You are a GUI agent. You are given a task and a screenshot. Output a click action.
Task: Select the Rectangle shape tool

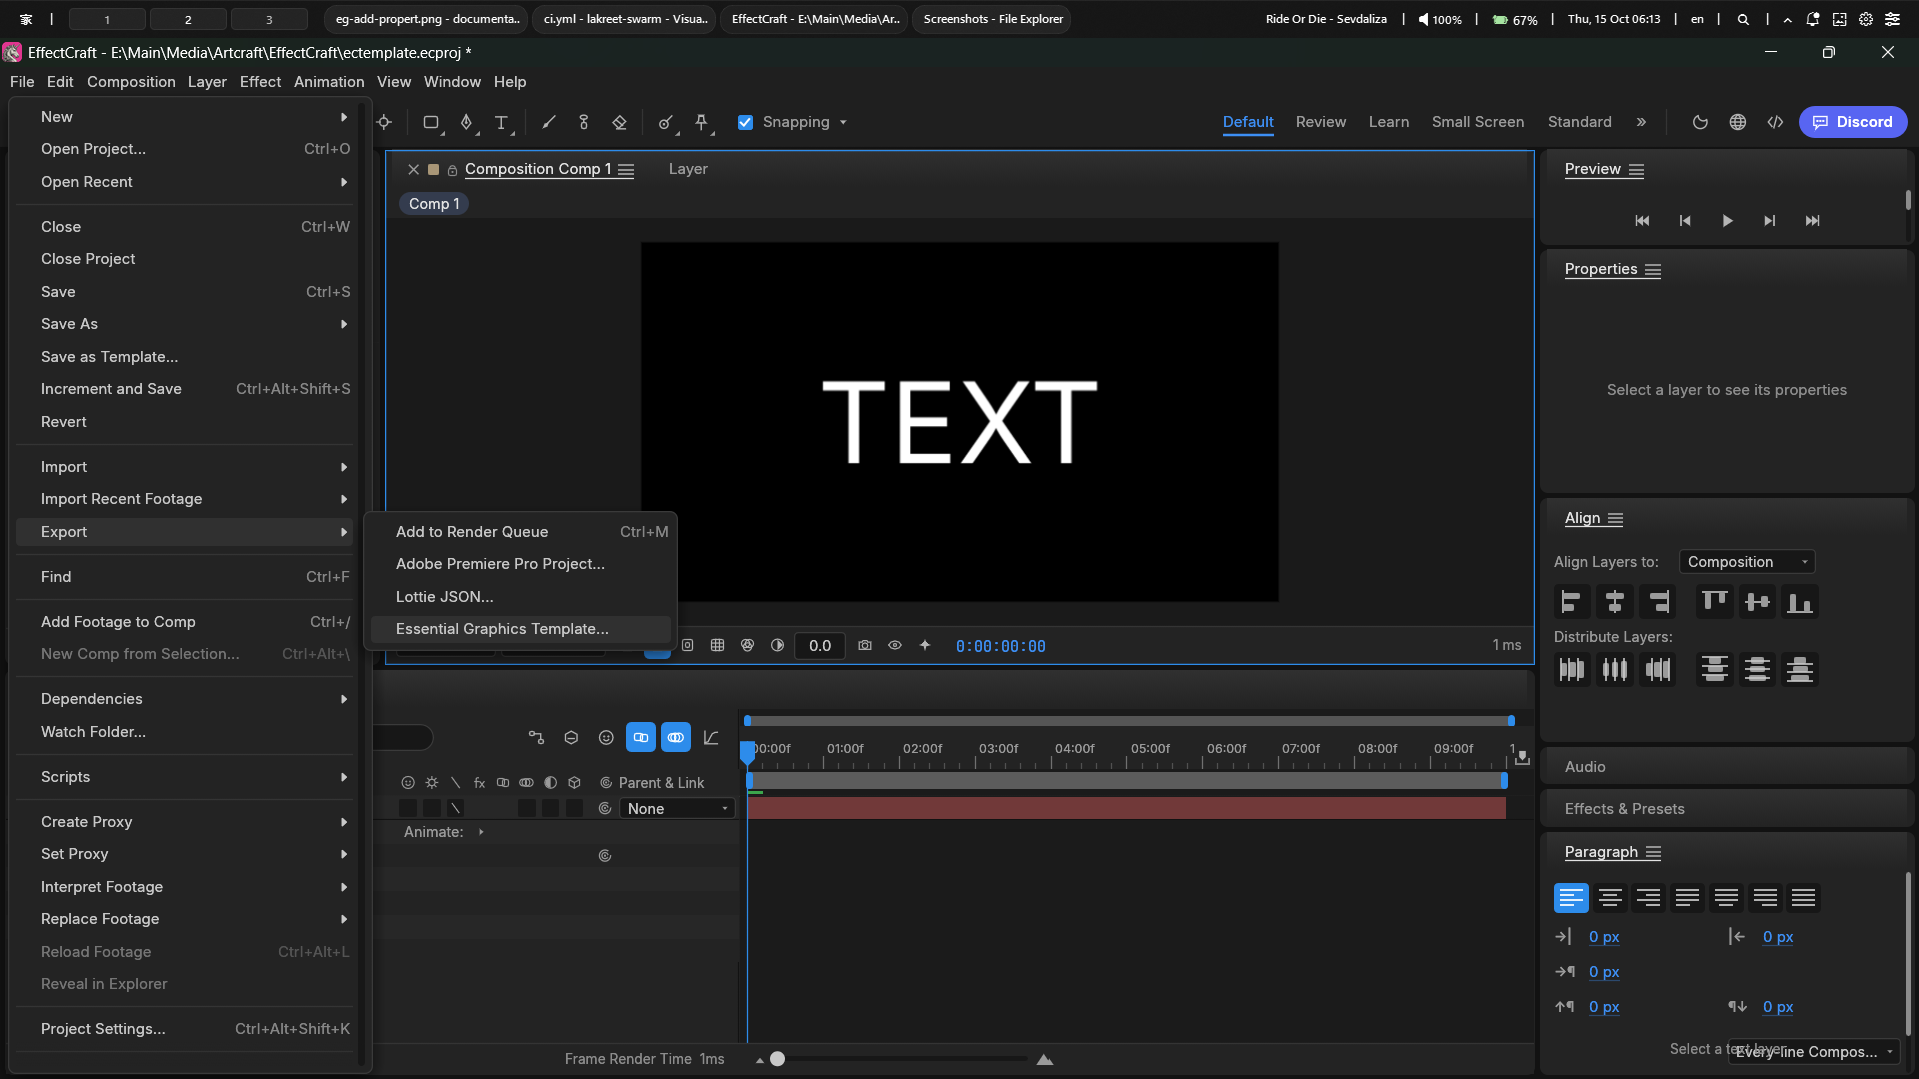coord(431,122)
